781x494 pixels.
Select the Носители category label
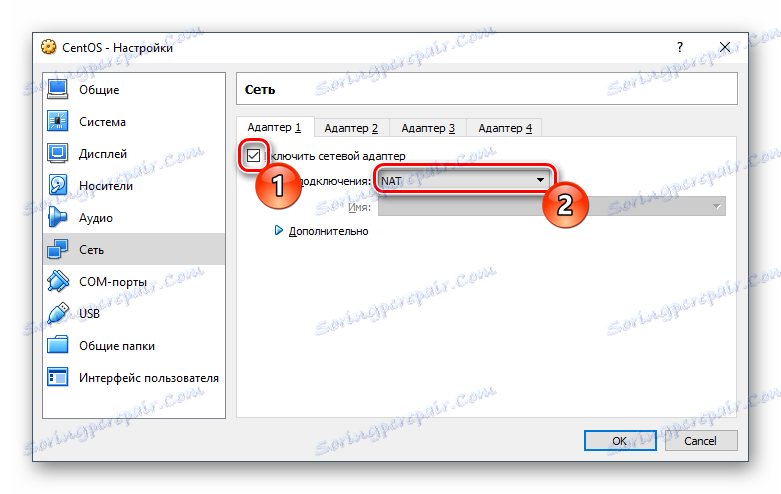tap(106, 186)
